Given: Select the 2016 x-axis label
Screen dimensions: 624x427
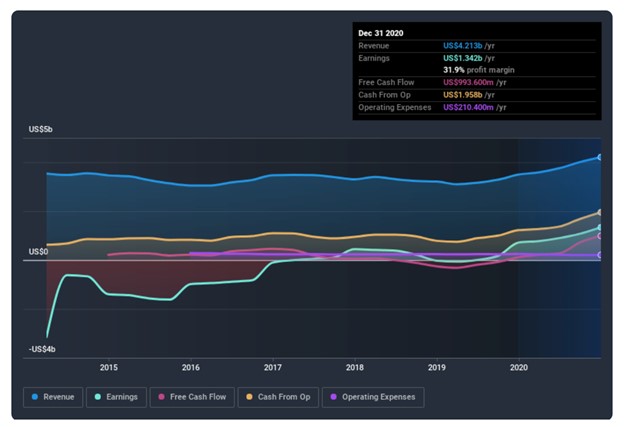Looking at the screenshot, I should tap(190, 368).
